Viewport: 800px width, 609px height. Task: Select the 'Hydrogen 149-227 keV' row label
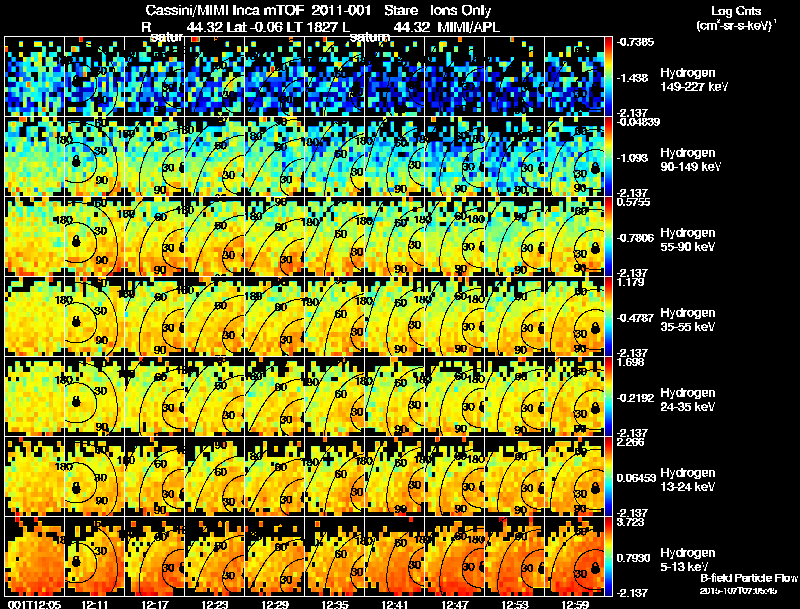click(693, 80)
